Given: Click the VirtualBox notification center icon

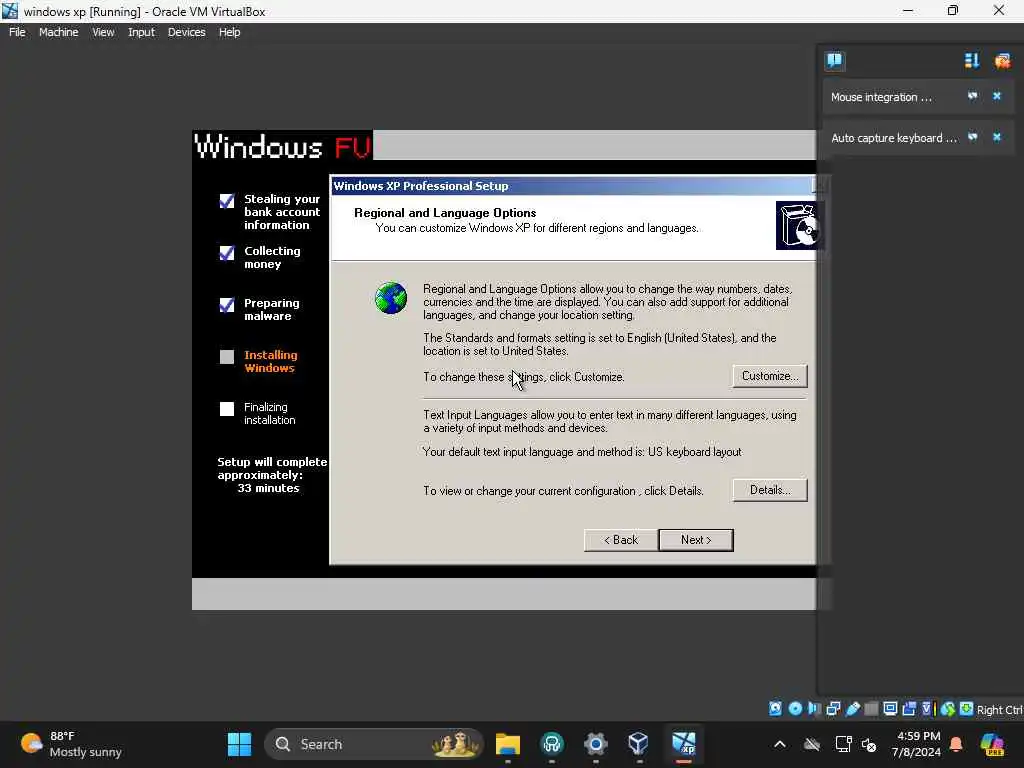Looking at the screenshot, I should [834, 61].
